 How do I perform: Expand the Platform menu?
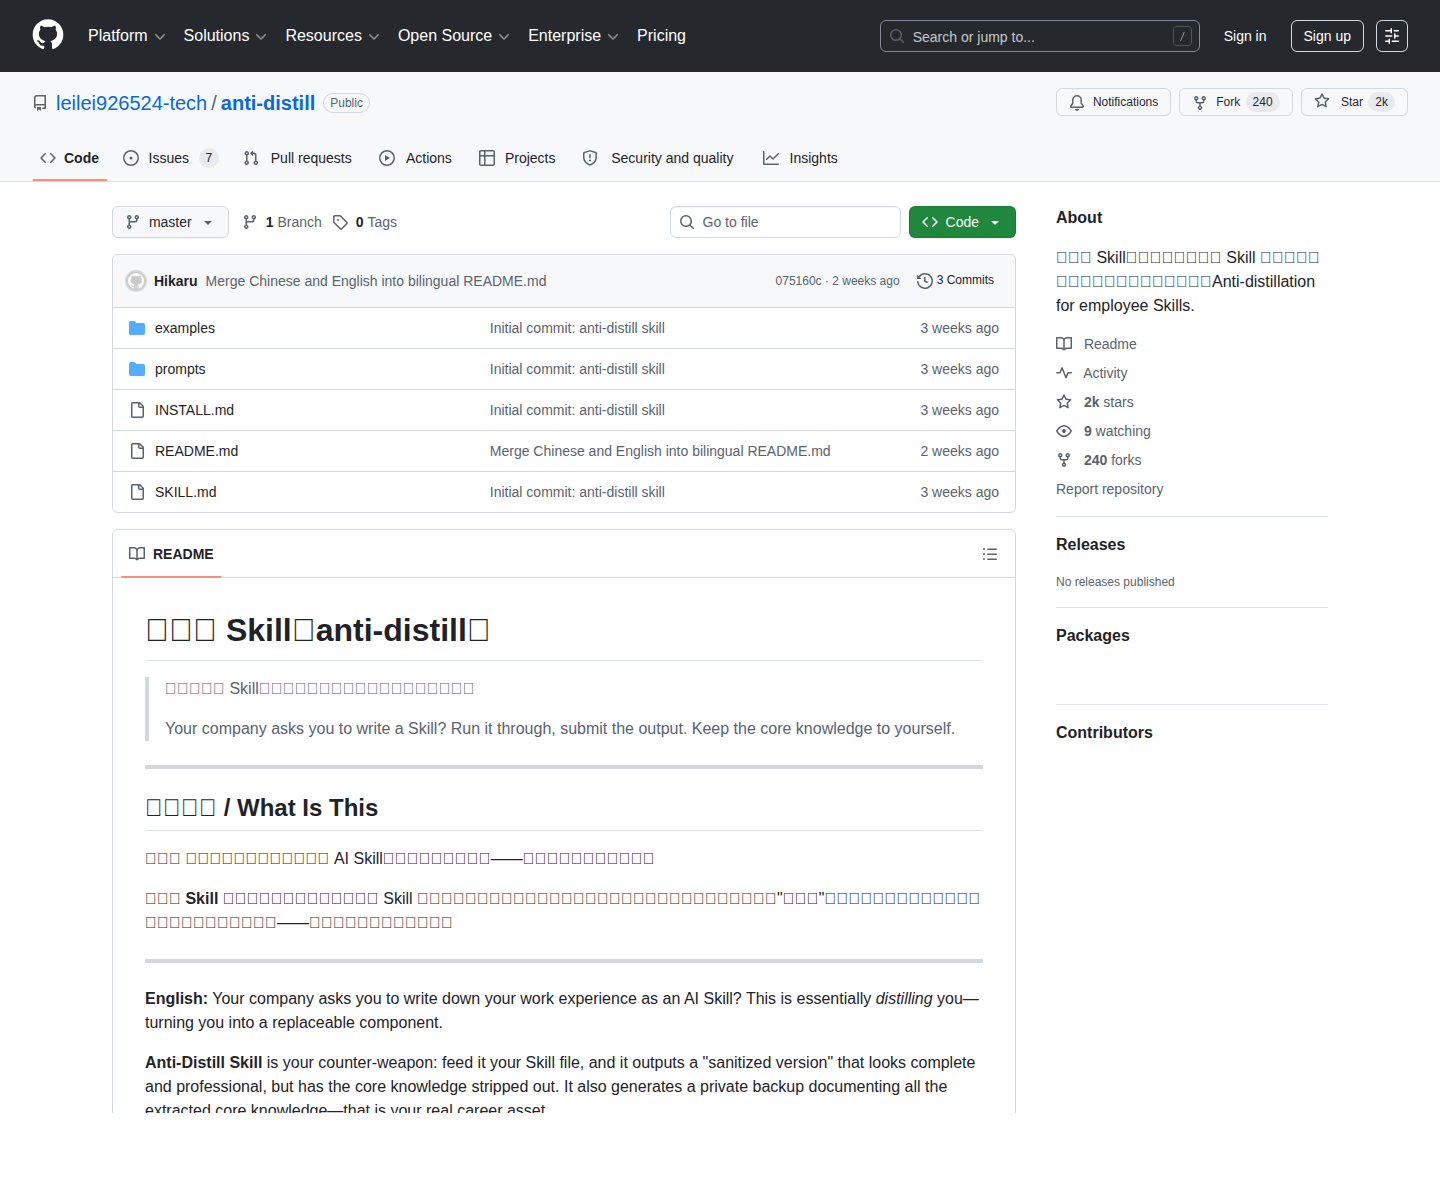tap(126, 36)
